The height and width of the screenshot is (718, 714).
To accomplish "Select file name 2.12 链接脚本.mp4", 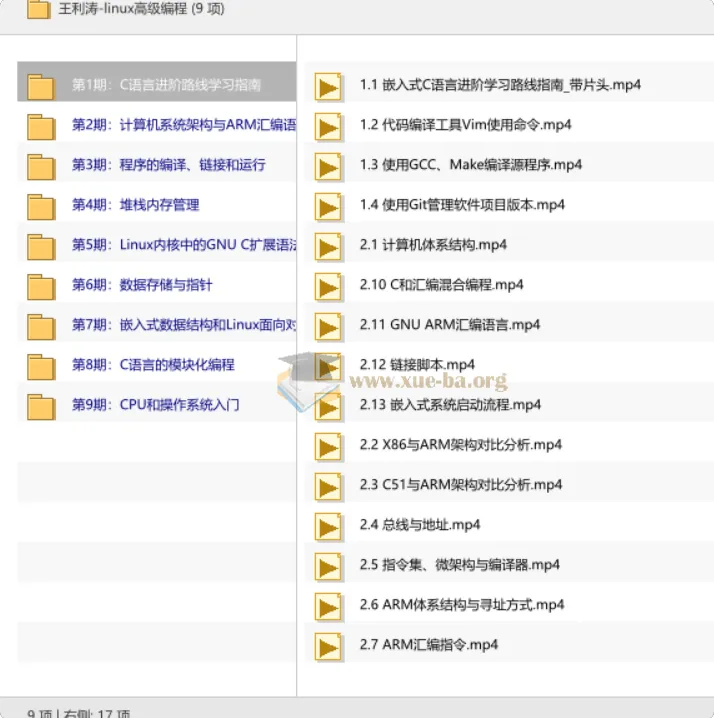I will coord(417,364).
